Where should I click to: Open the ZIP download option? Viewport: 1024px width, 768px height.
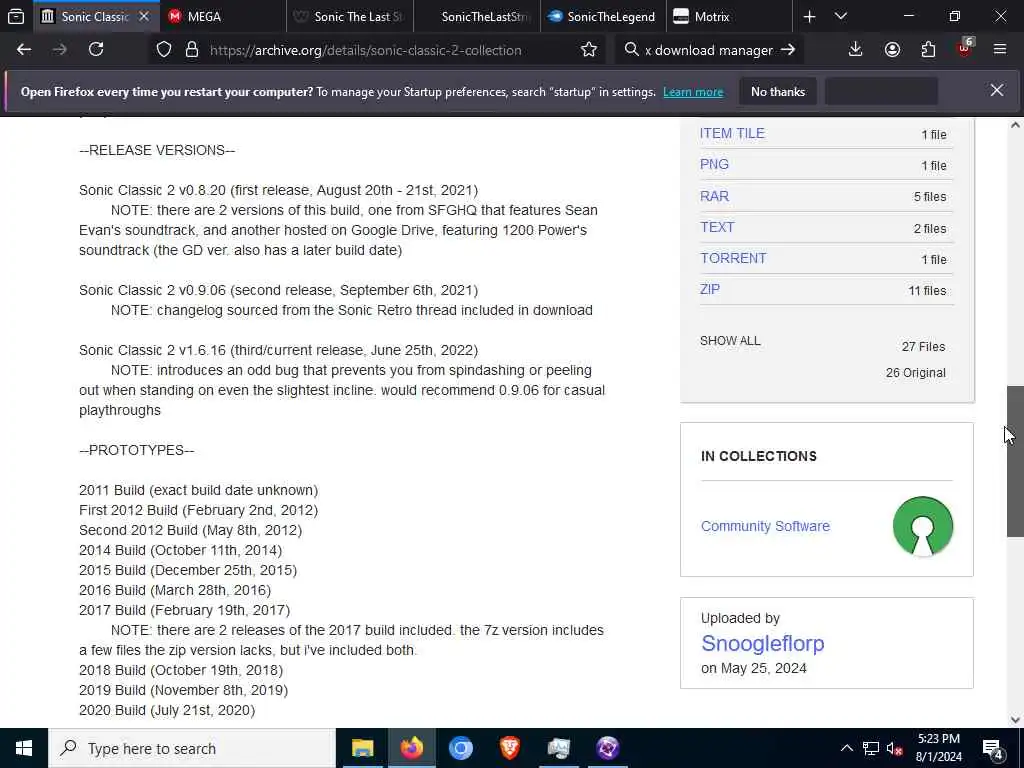[x=710, y=289]
